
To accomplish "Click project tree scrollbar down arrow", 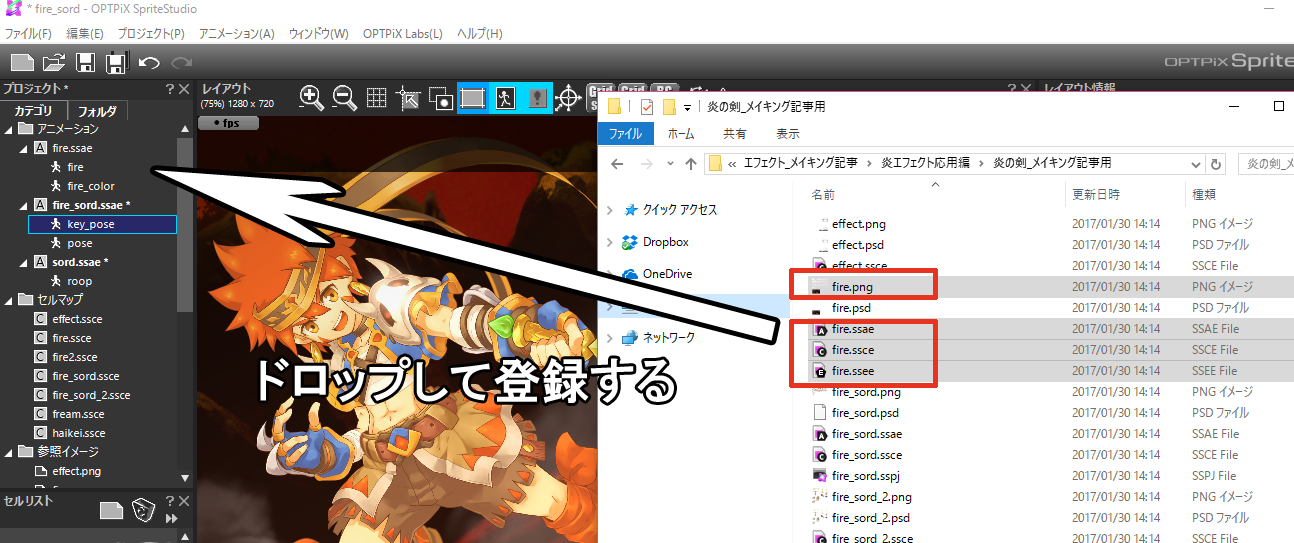I will pyautogui.click(x=185, y=478).
